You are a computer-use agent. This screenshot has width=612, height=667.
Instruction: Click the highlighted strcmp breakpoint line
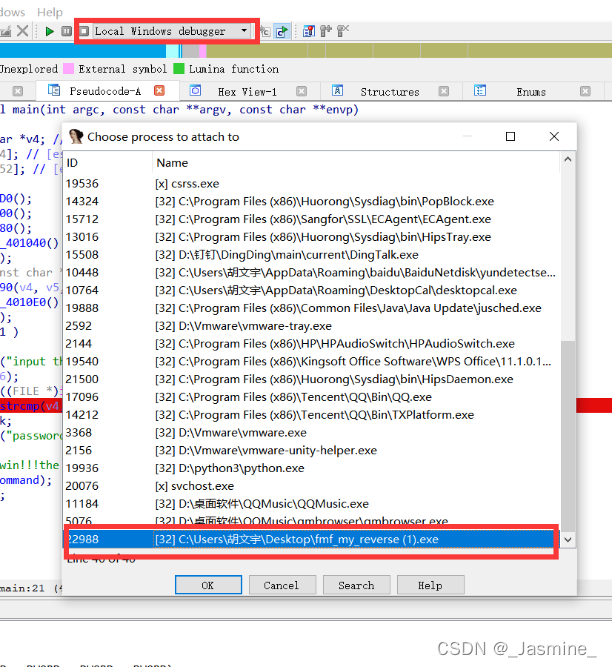[31, 406]
